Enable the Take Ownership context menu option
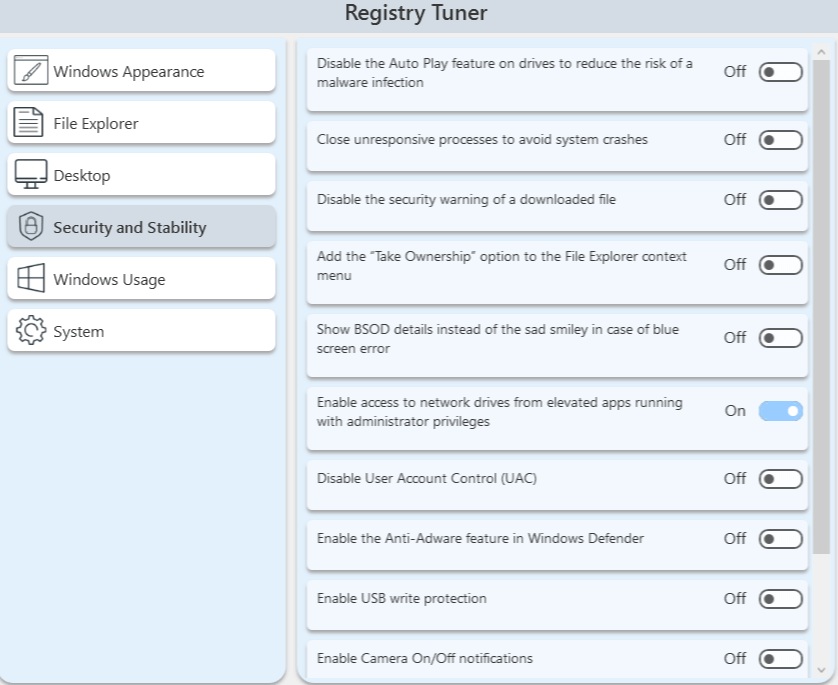The height and width of the screenshot is (685, 838). tap(780, 265)
